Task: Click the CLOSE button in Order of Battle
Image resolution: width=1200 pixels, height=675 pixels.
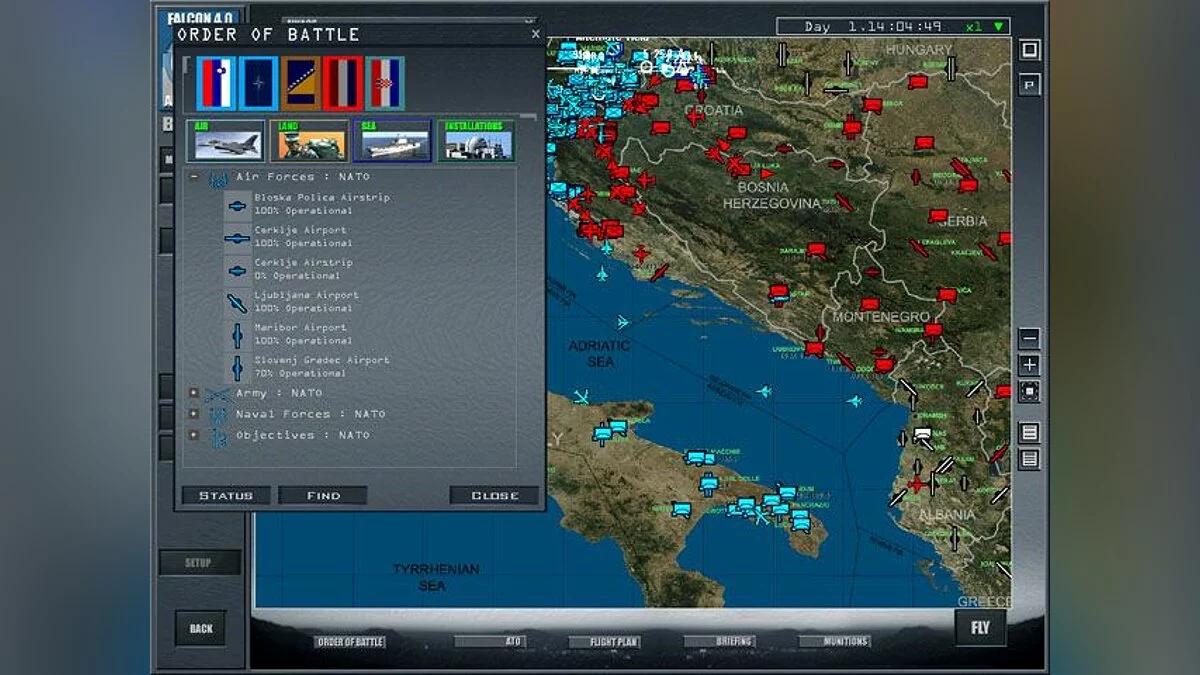Action: [x=494, y=495]
